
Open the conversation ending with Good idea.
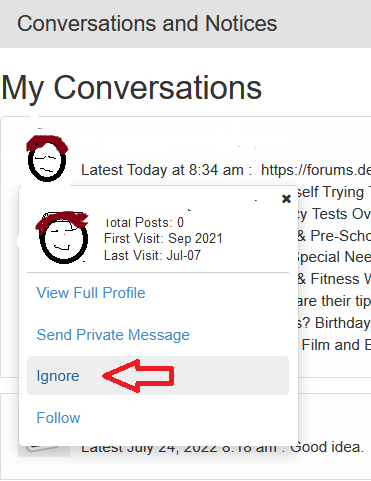(222, 447)
